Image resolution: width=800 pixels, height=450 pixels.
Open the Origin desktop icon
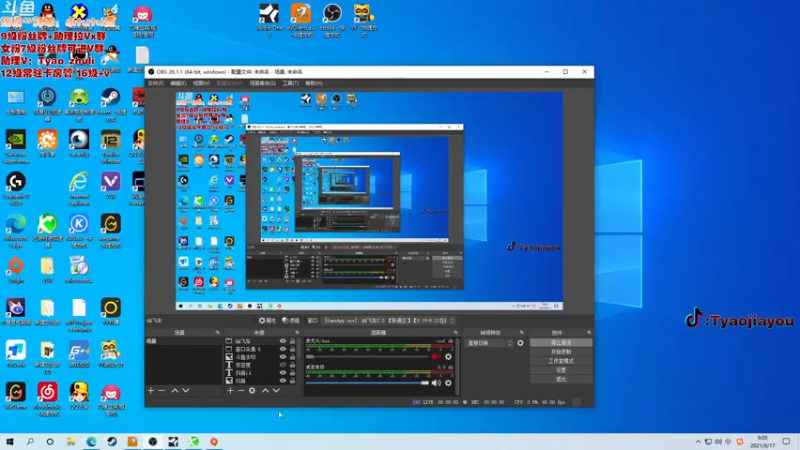pyautogui.click(x=15, y=270)
